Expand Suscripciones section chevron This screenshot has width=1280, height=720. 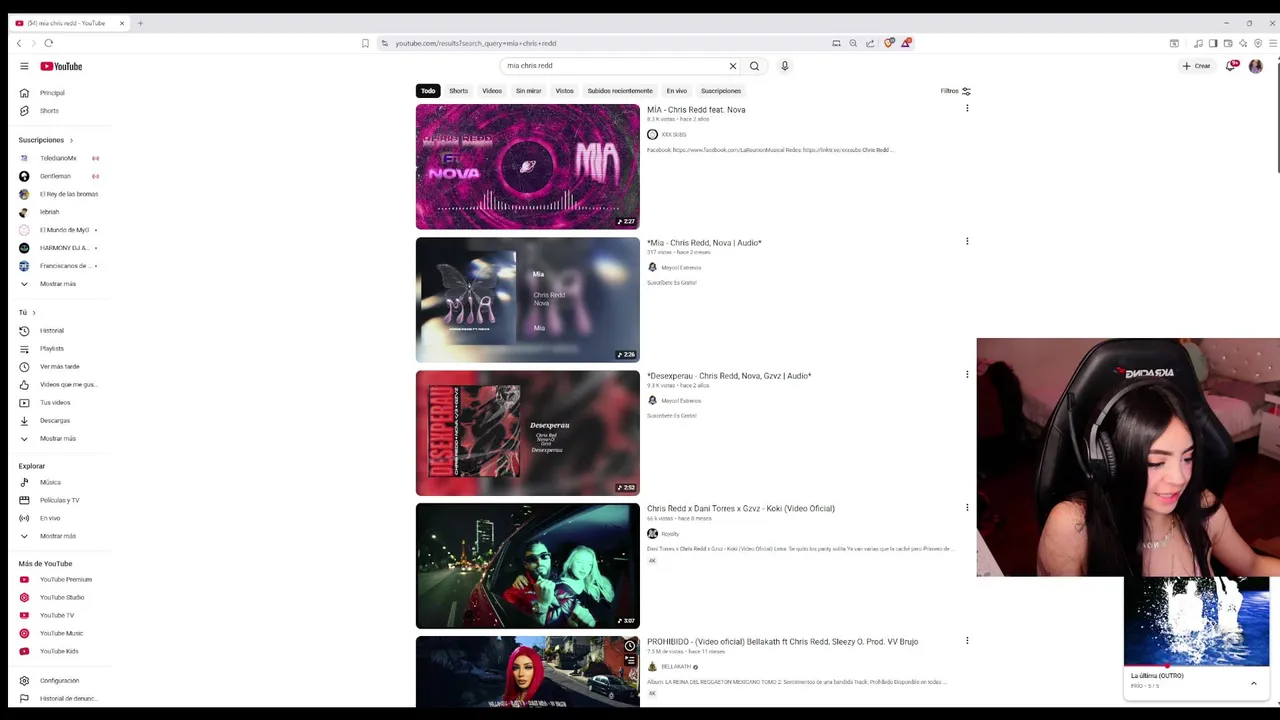coord(71,140)
